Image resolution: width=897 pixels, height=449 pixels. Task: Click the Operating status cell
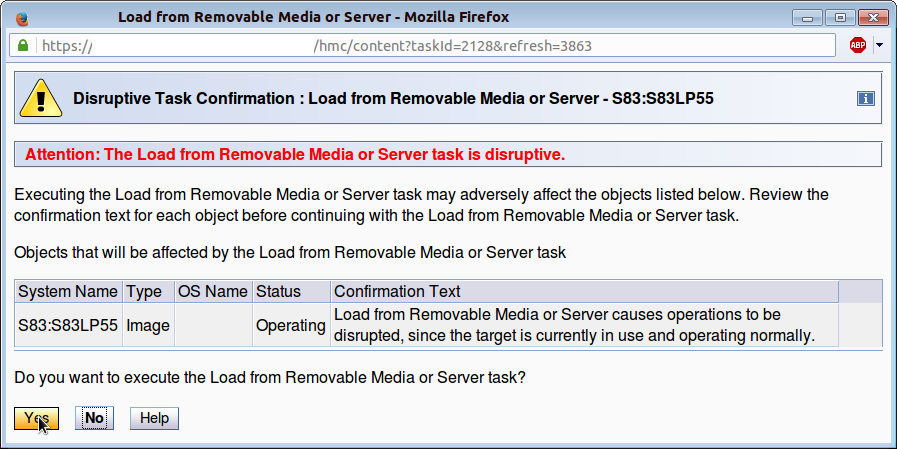[290, 325]
